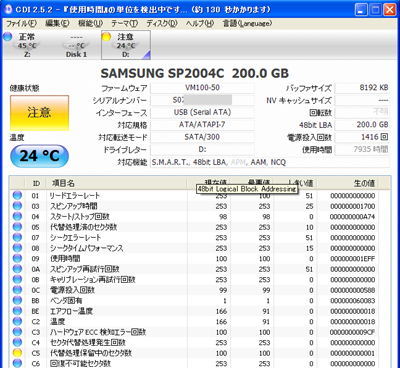The height and width of the screenshot is (368, 400).
Task: Click status icon for C6 回復不可能セクタ数
Action: [17, 363]
